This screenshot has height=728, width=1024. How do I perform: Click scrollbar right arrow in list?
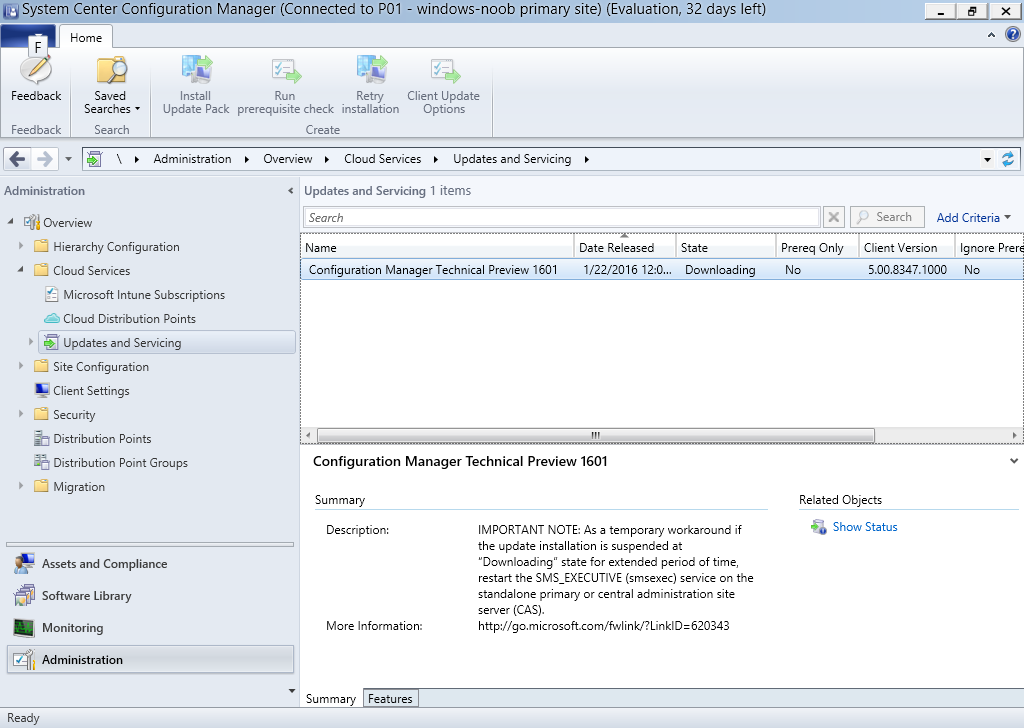[1014, 435]
